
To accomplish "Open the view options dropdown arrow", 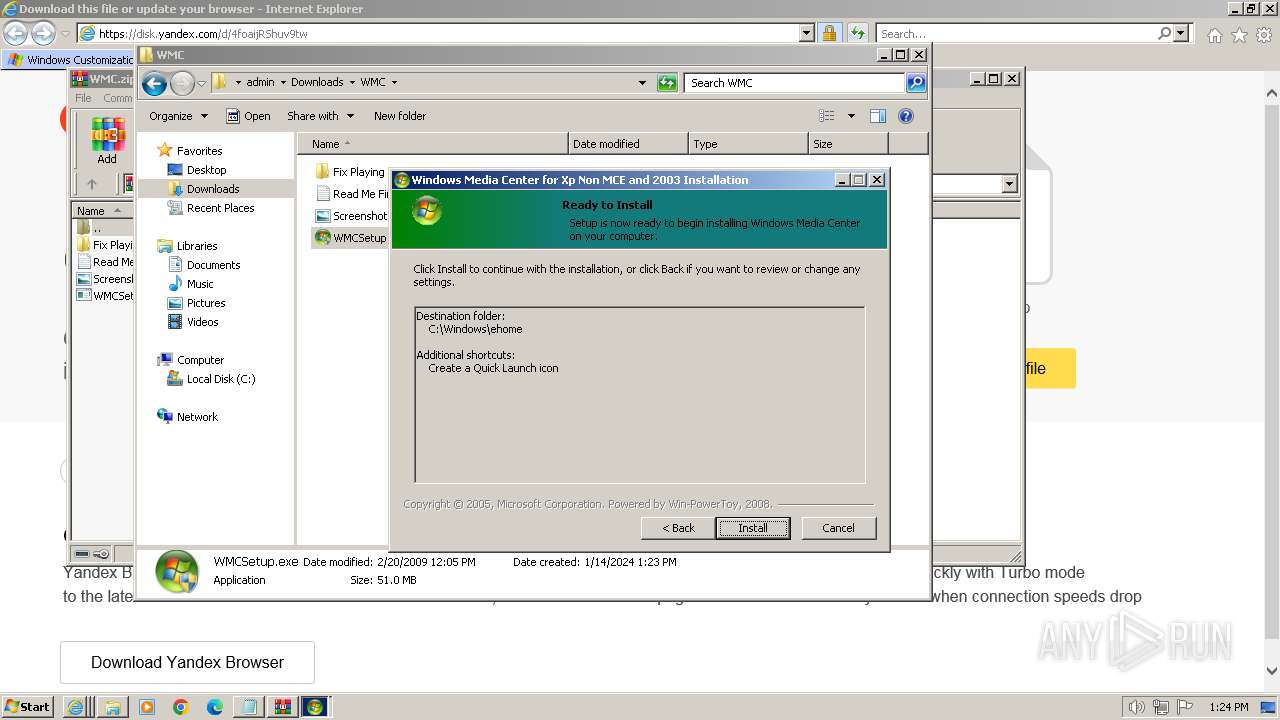I will point(851,116).
